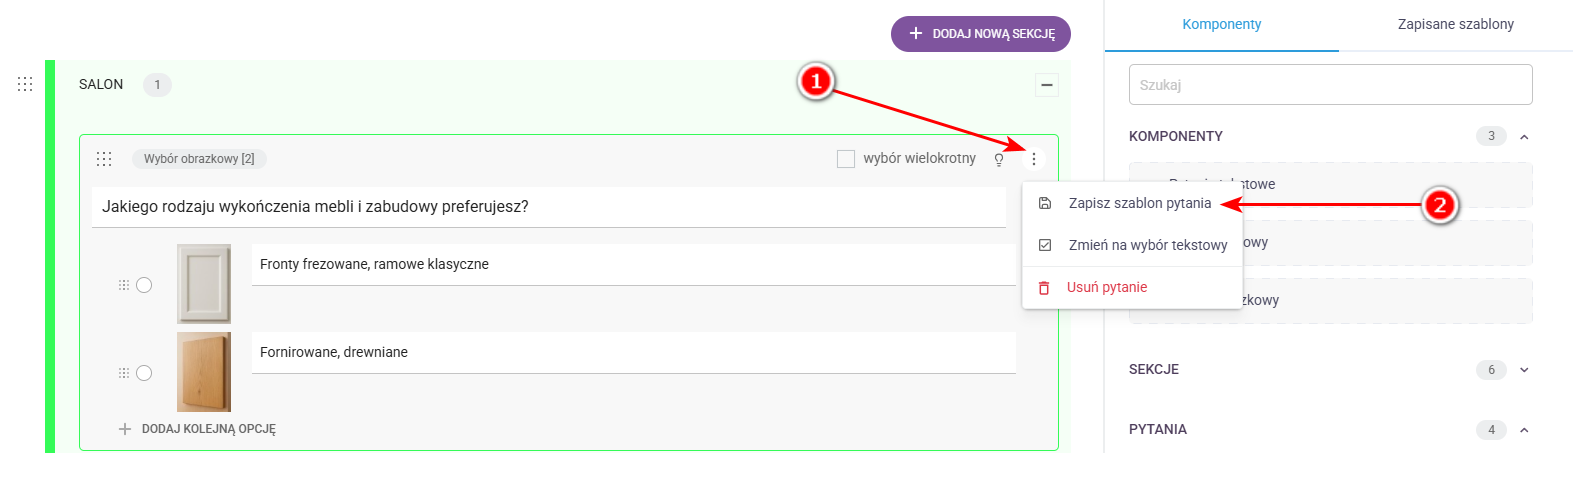Enable the wybór wielokrotny checkbox
Viewport: 1573px width, 480px height.
846,159
